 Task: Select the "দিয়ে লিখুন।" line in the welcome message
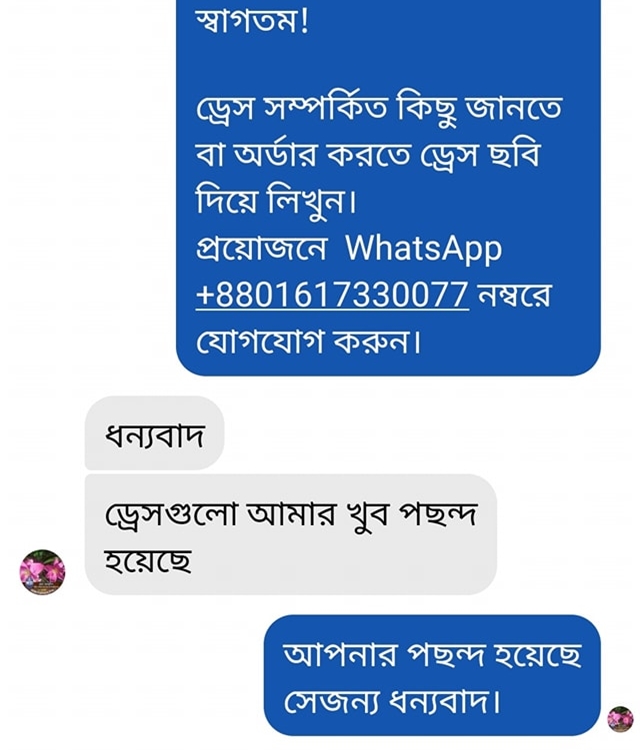coord(276,201)
